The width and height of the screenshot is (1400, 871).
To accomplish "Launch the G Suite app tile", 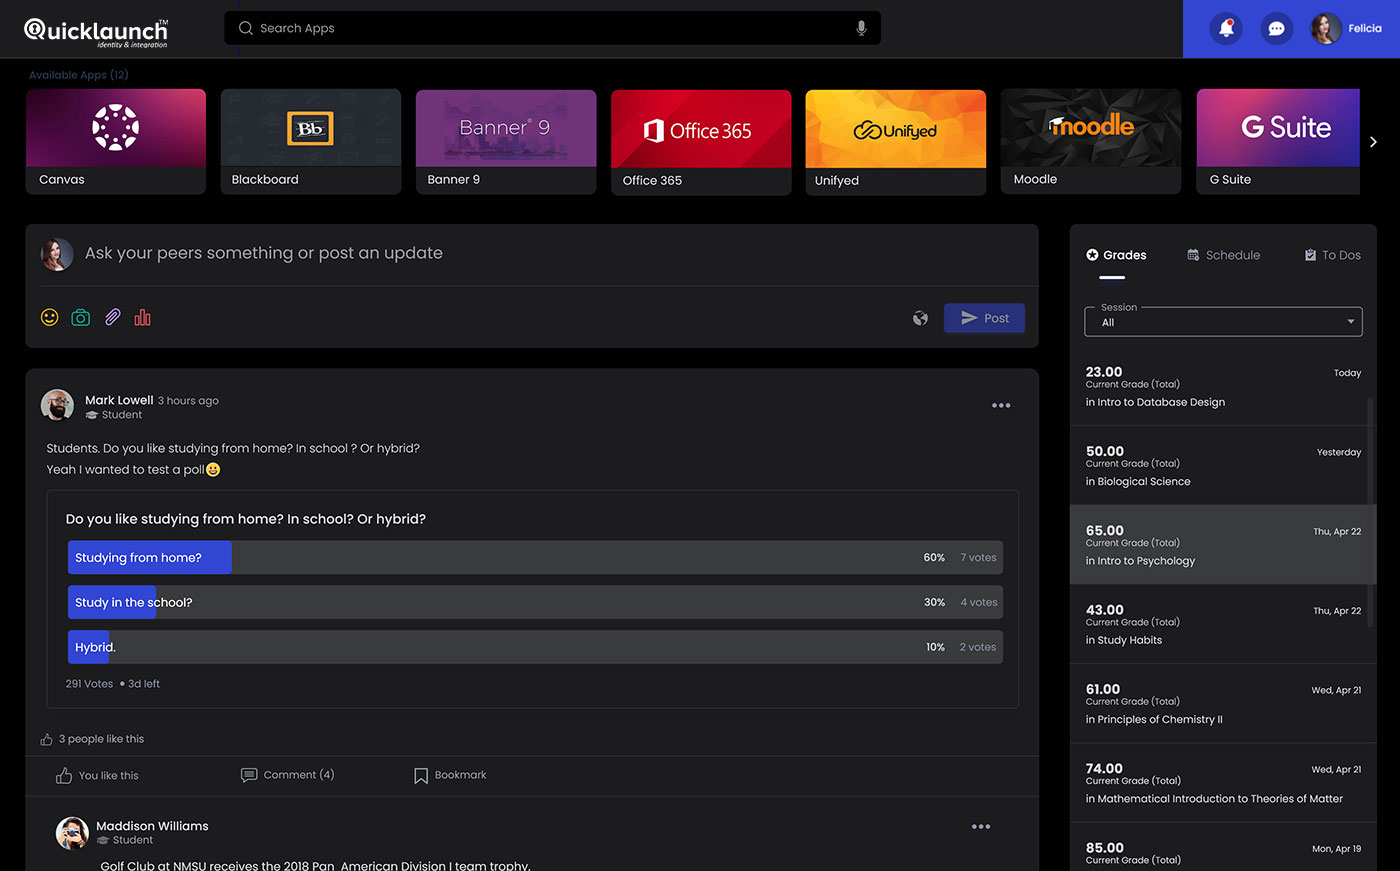I will click(x=1278, y=141).
